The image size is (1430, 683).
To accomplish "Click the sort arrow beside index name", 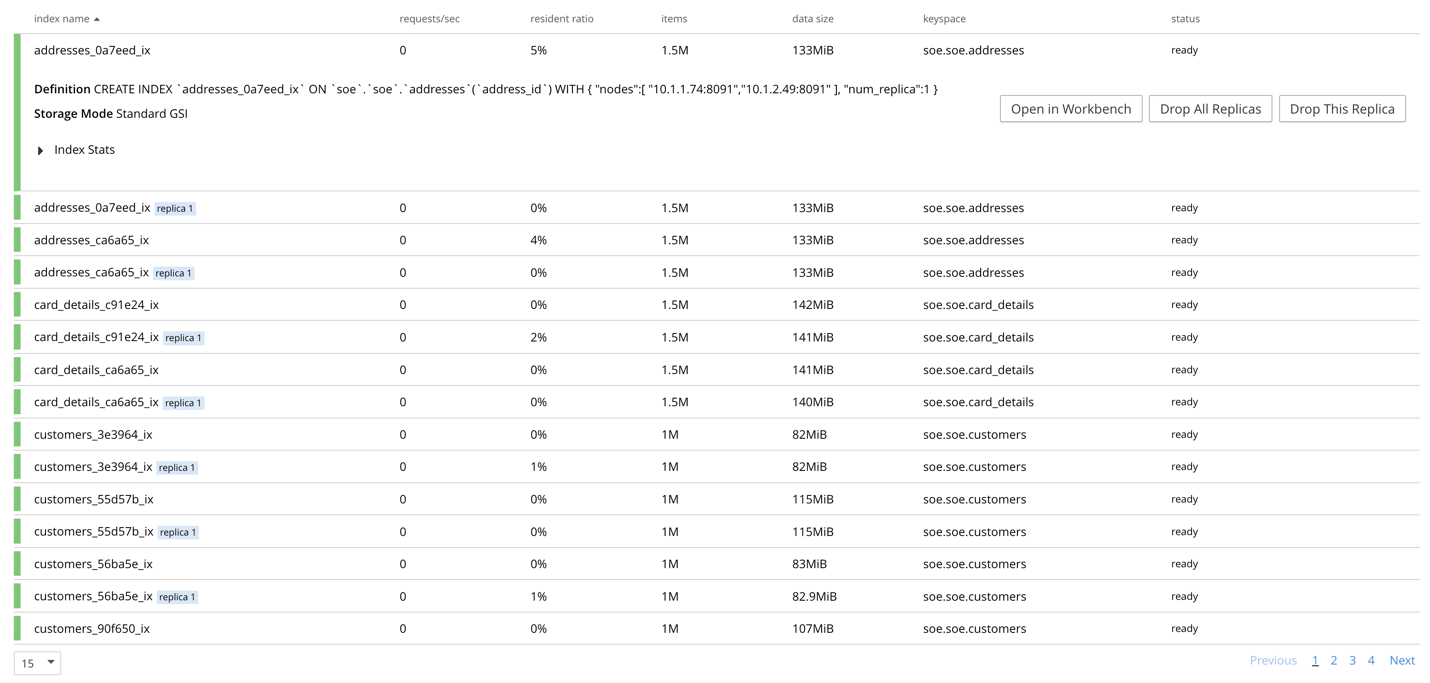I will (95, 18).
